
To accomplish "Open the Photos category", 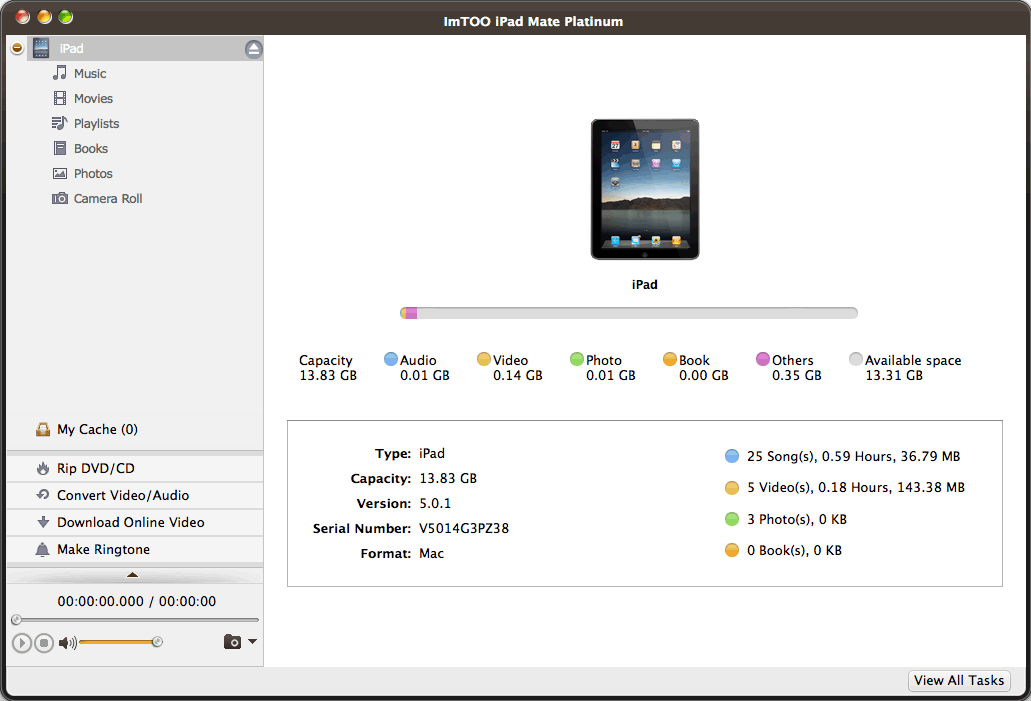I will (93, 174).
